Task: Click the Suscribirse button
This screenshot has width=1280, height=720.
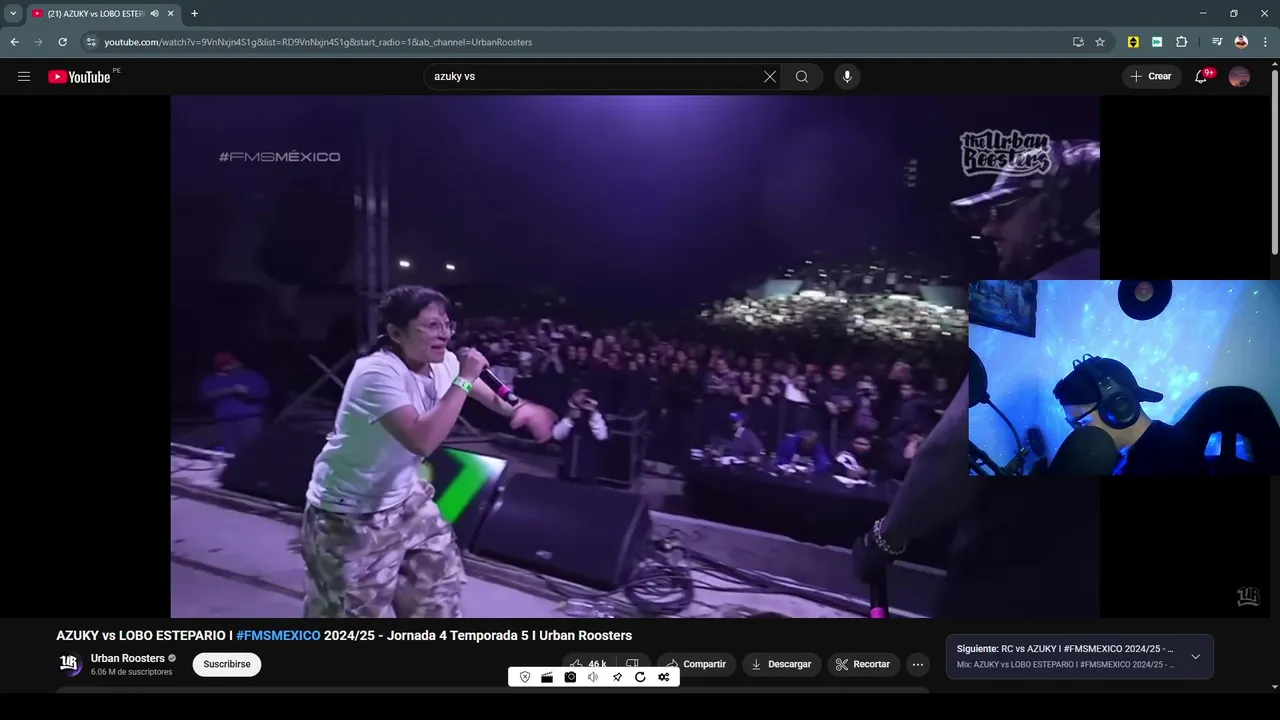Action: [x=227, y=664]
